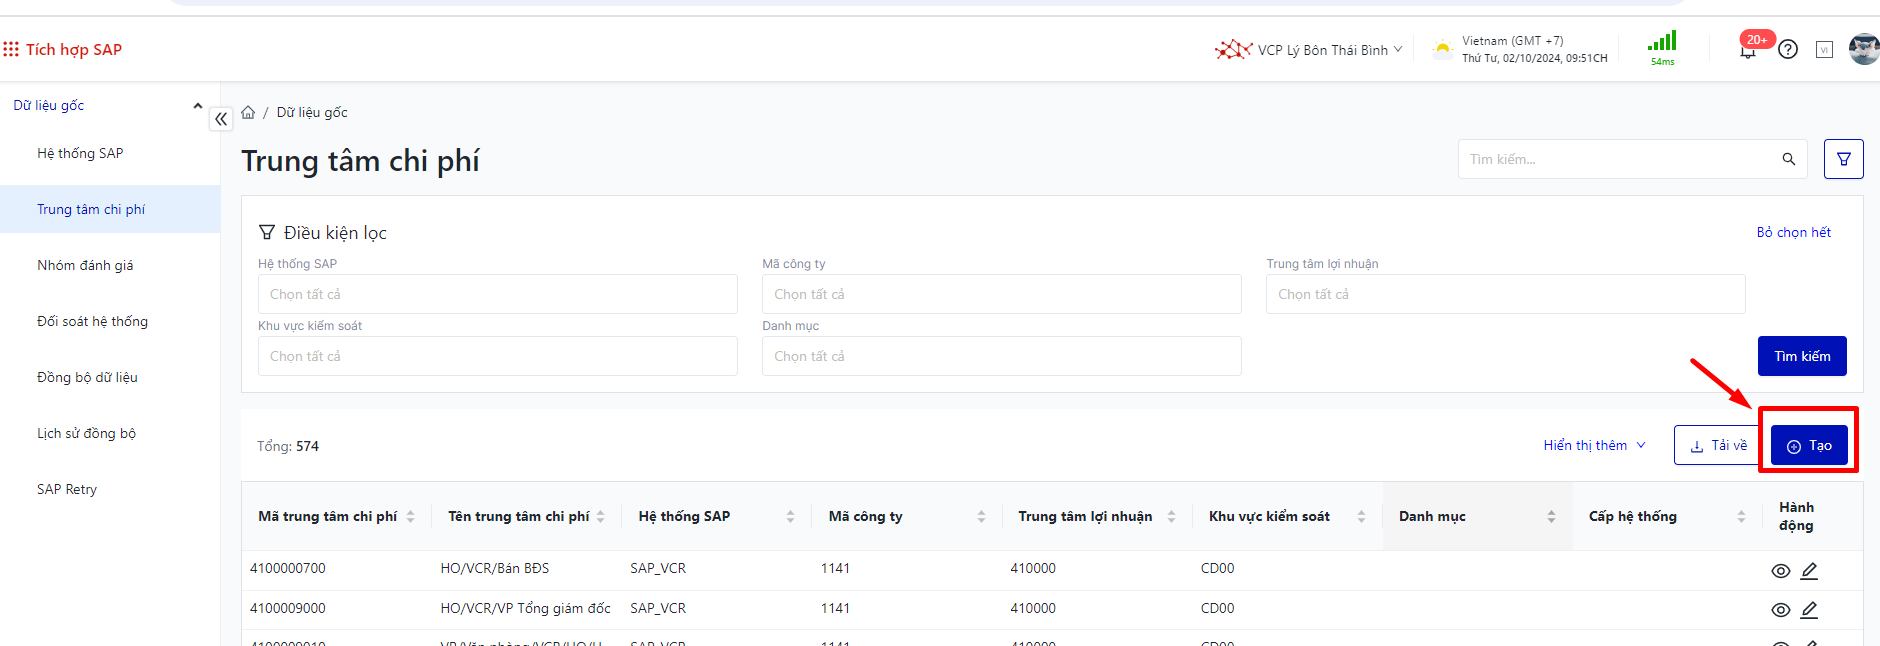Open the app grid menu icon
Image resolution: width=1880 pixels, height=646 pixels.
click(x=11, y=49)
